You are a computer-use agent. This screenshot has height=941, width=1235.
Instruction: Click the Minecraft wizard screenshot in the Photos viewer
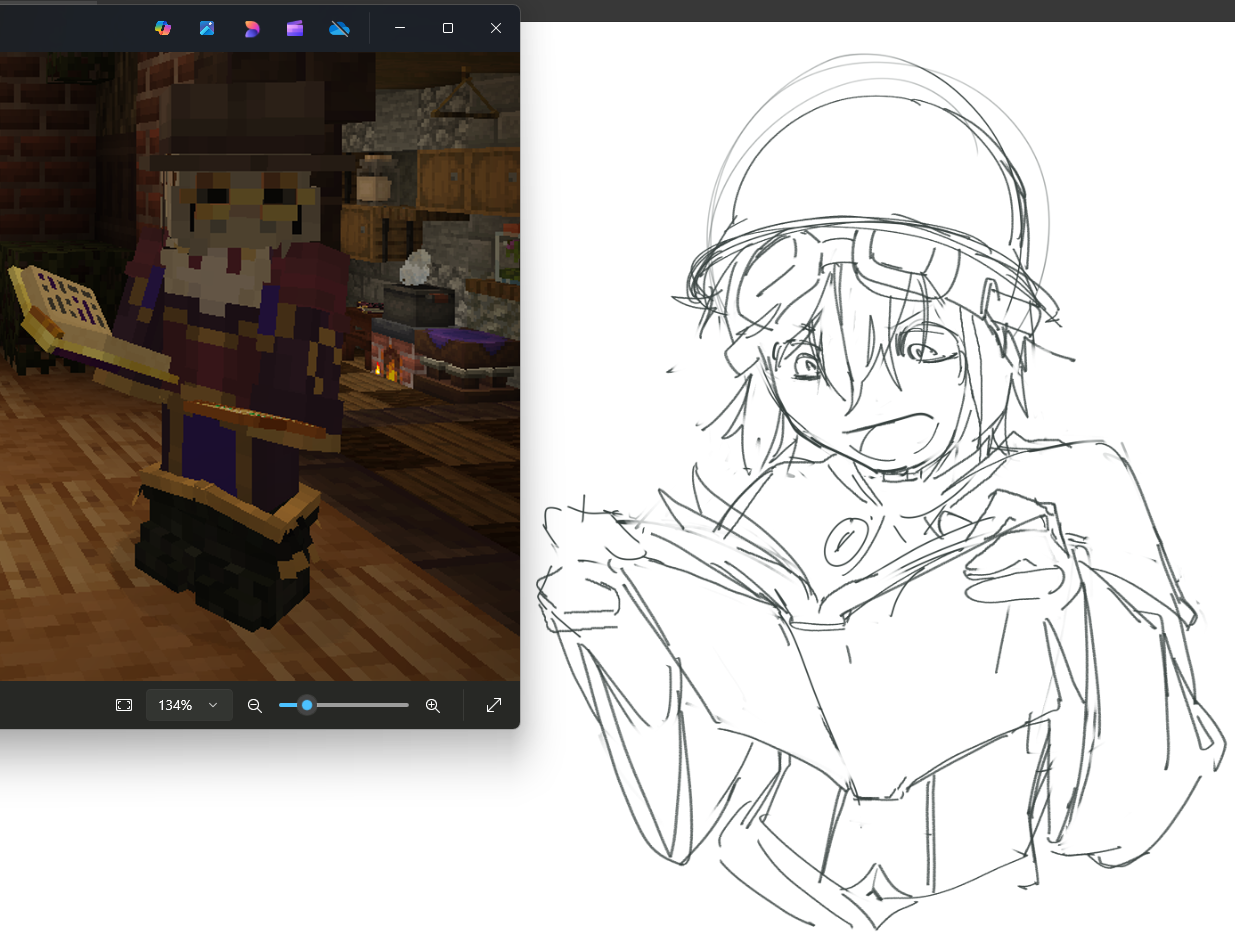[x=260, y=366]
